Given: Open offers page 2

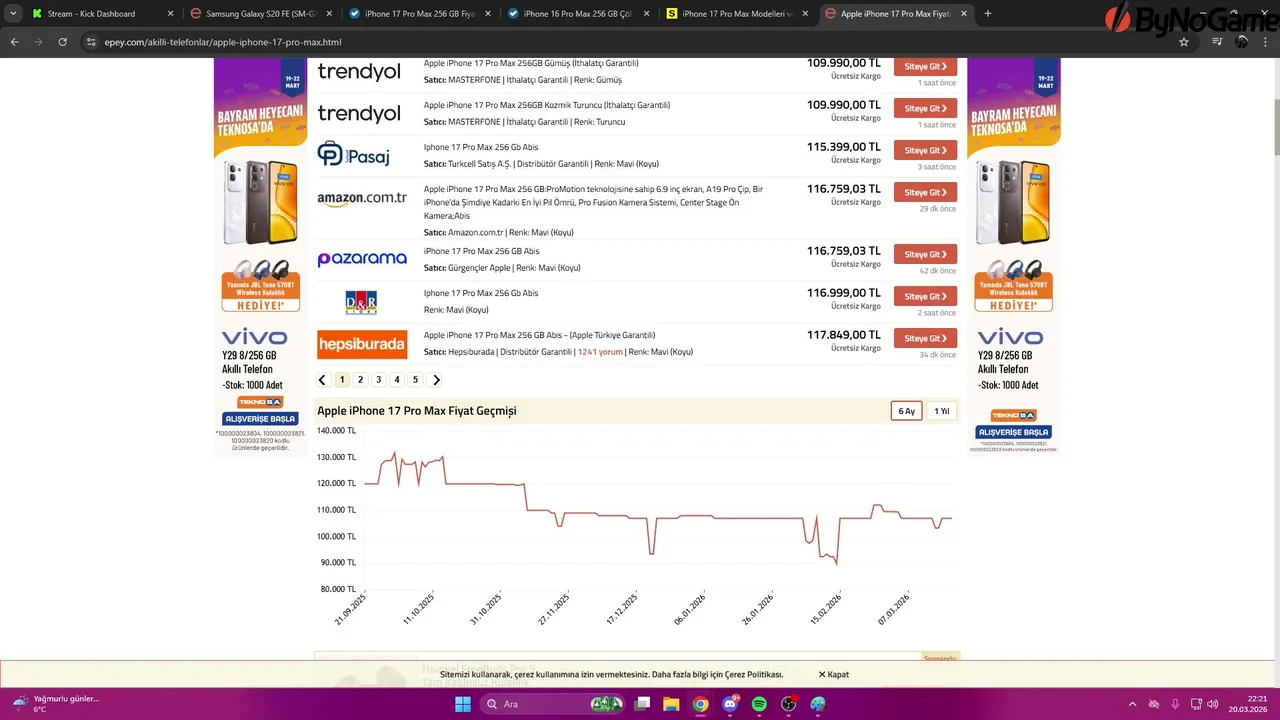Looking at the screenshot, I should (360, 380).
